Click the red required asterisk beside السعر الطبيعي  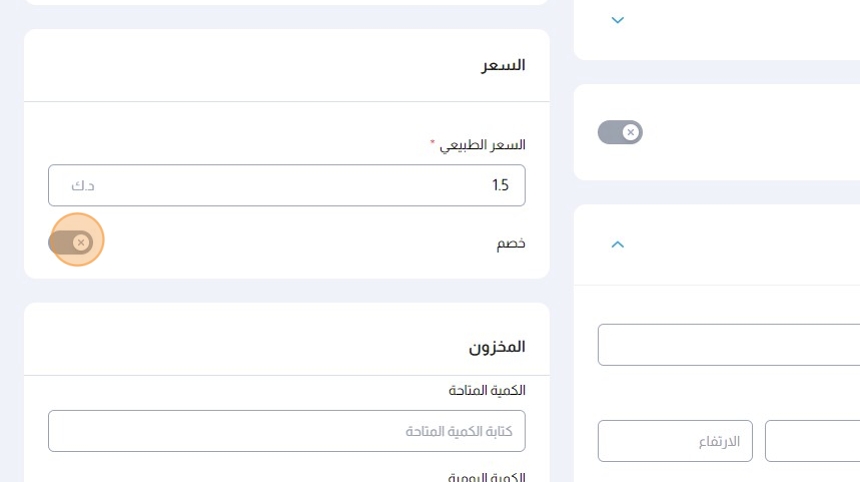coord(433,146)
